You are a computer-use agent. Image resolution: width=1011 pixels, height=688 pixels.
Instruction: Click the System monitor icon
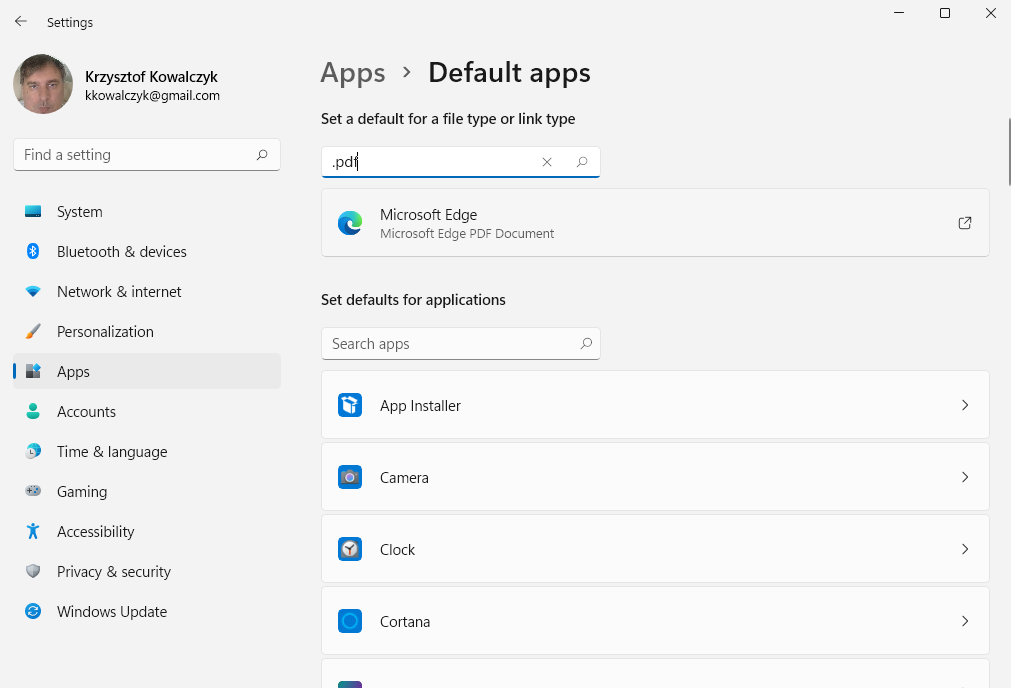(33, 211)
